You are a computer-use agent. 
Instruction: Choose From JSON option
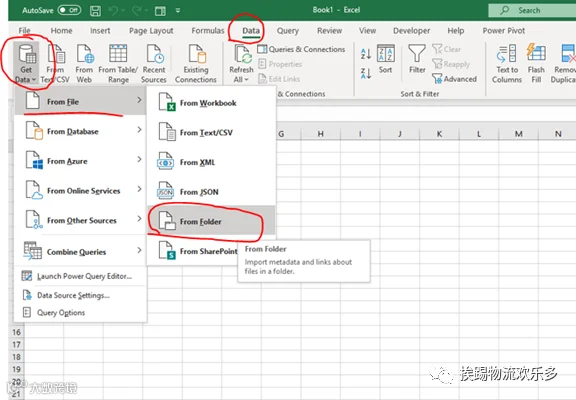211,192
